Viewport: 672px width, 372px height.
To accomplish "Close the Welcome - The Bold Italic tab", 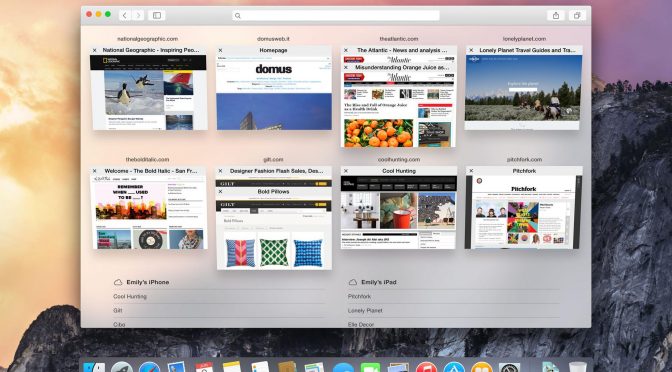I will click(95, 171).
